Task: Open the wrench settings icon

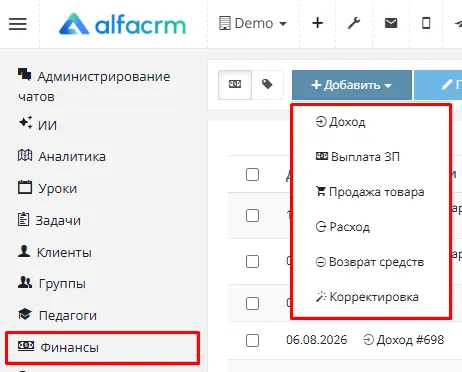Action: [x=354, y=23]
